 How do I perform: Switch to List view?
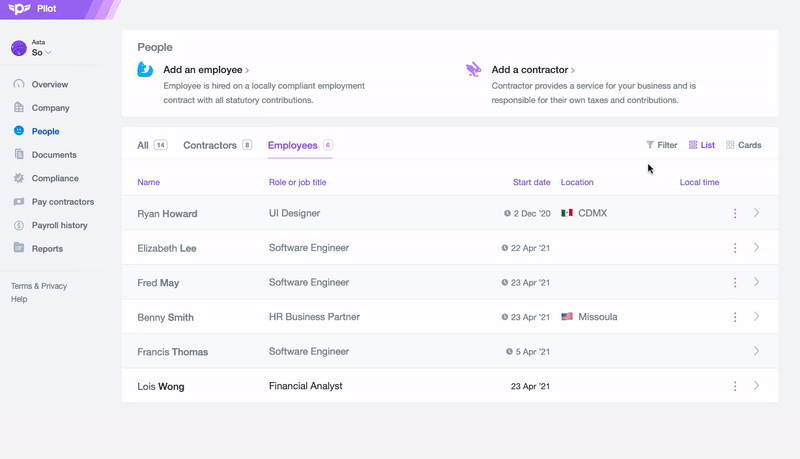point(702,145)
